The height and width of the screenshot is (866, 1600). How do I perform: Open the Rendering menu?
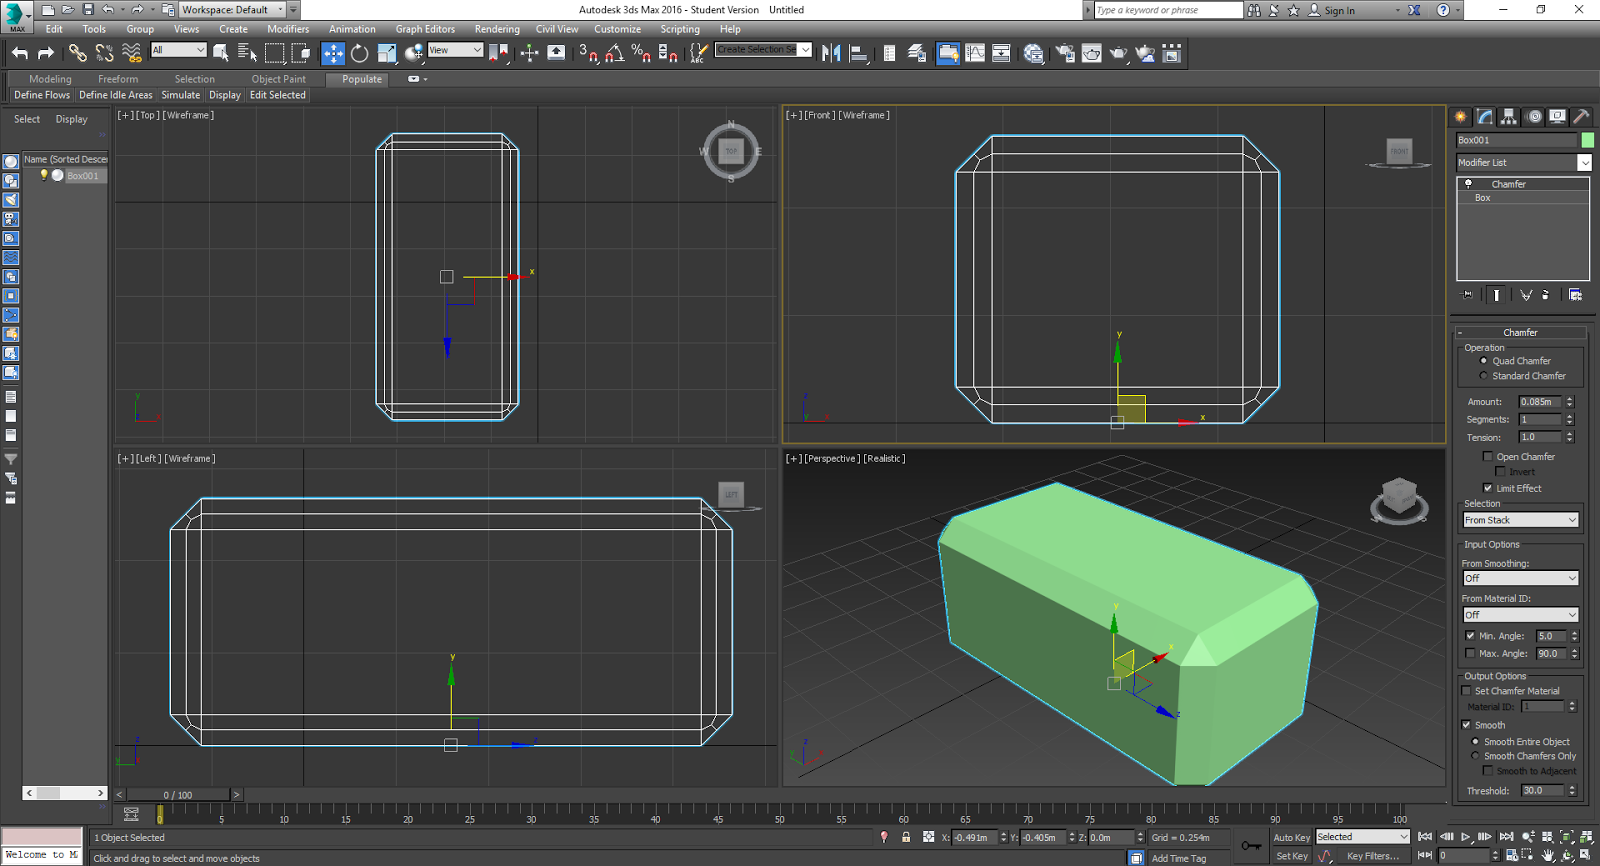click(x=496, y=29)
